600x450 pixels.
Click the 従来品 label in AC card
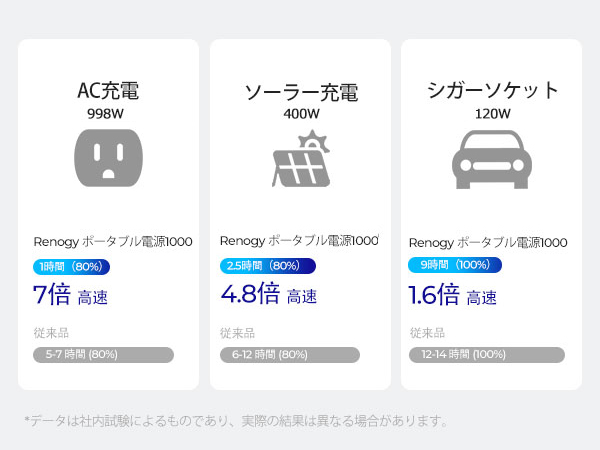51,332
